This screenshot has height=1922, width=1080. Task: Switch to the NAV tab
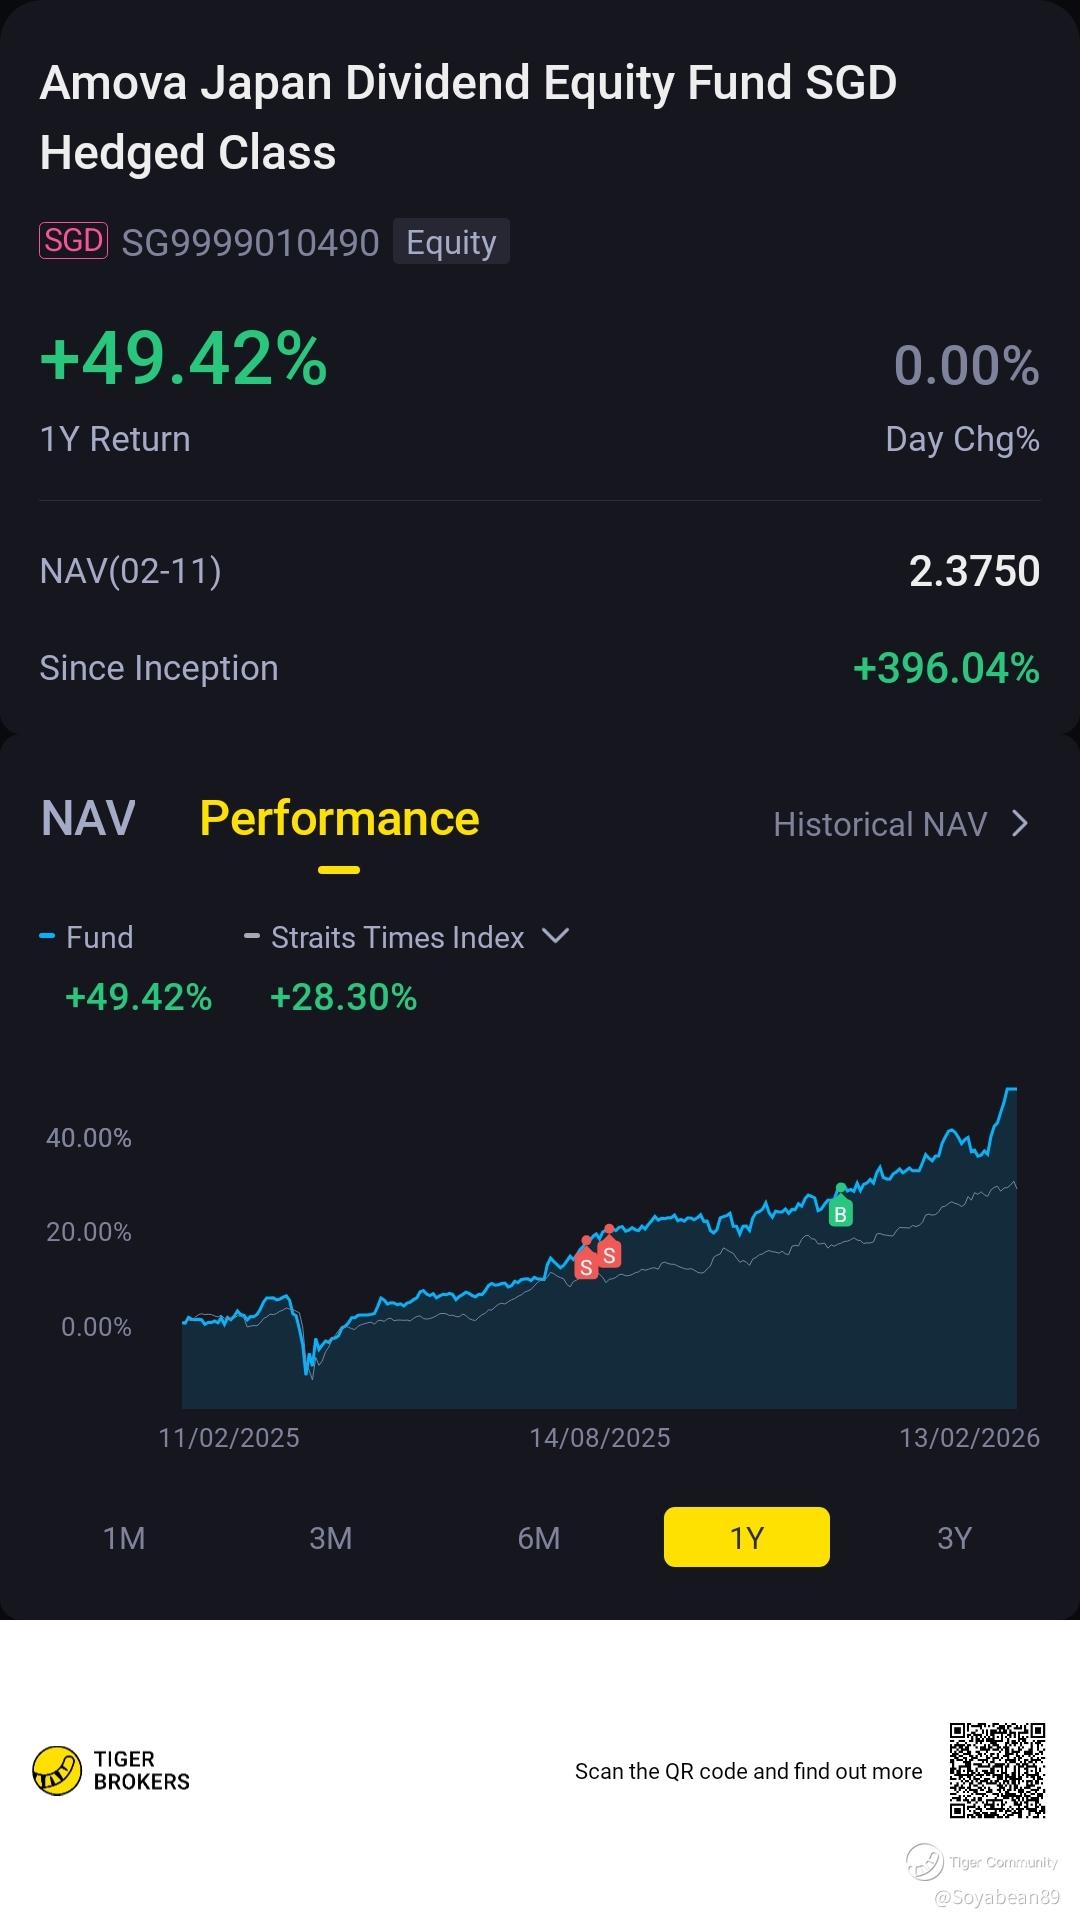click(88, 819)
